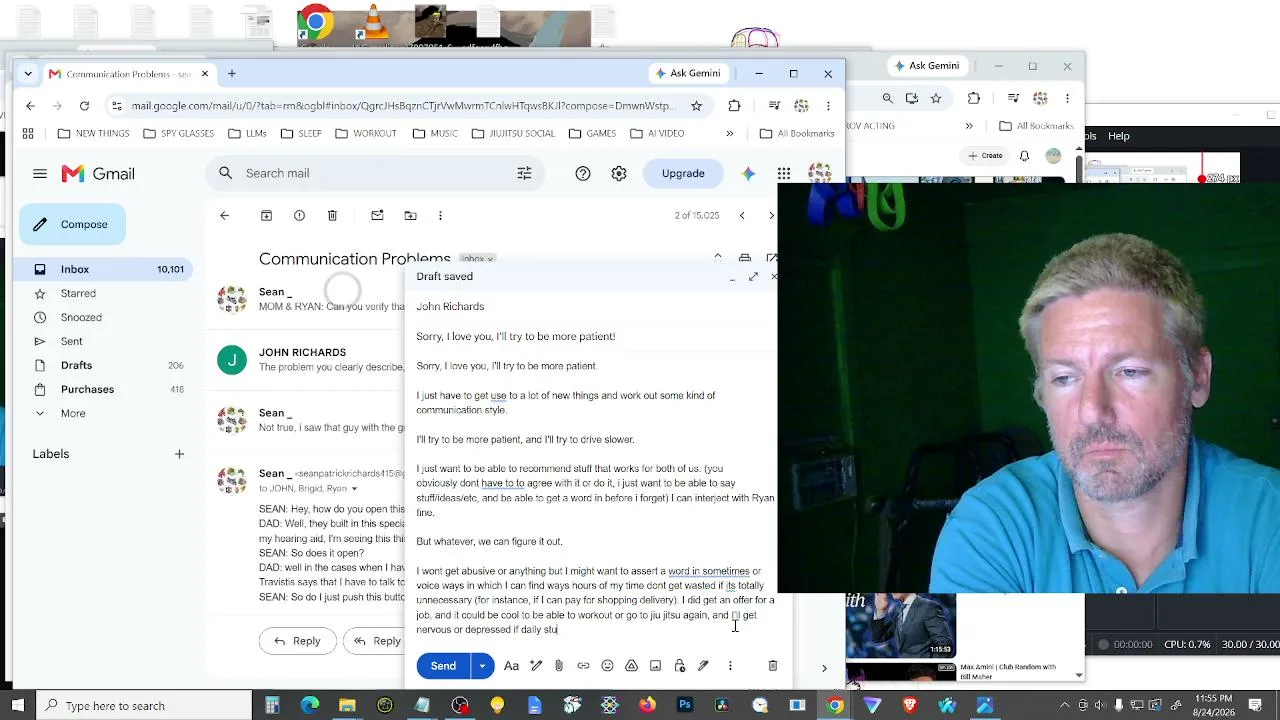This screenshot has height=720, width=1280.
Task: Mark the conversation as unread
Action: pyautogui.click(x=377, y=215)
